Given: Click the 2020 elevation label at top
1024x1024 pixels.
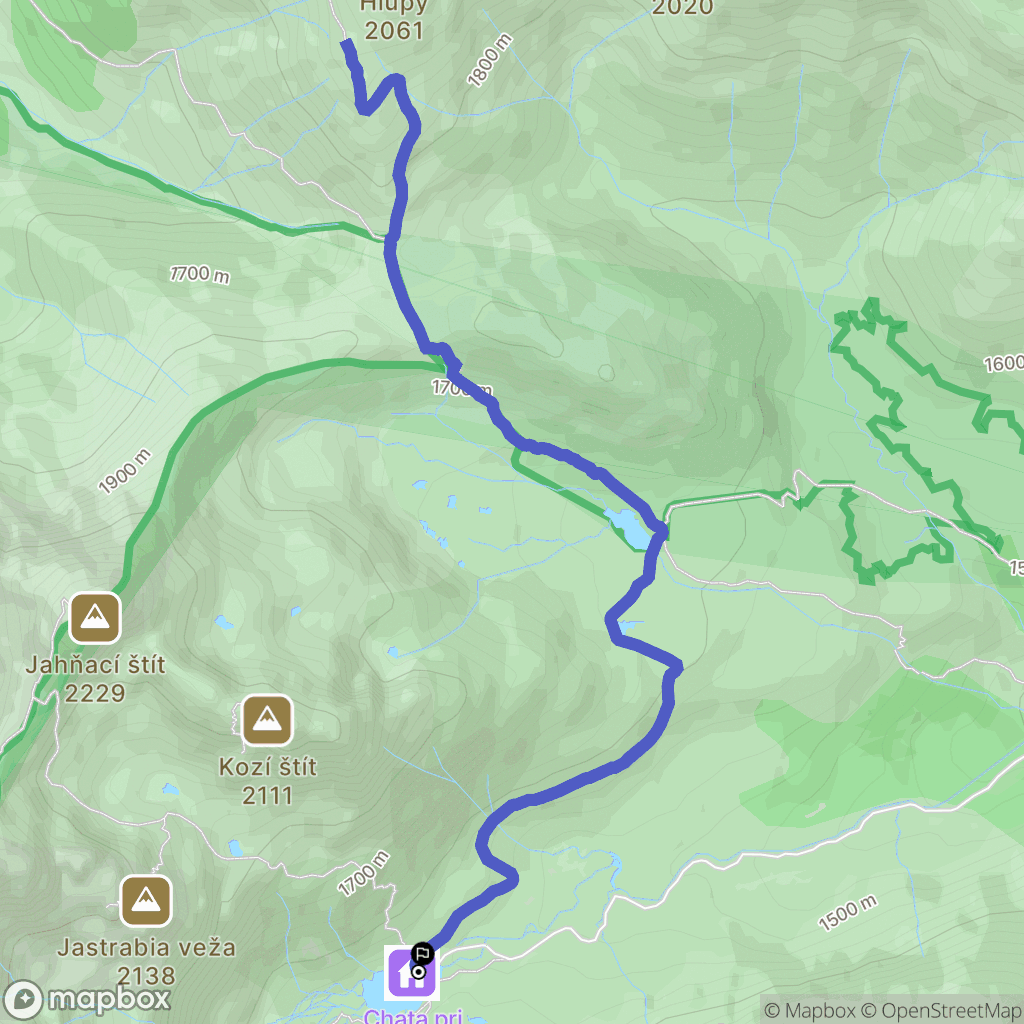Looking at the screenshot, I should click(x=682, y=8).
